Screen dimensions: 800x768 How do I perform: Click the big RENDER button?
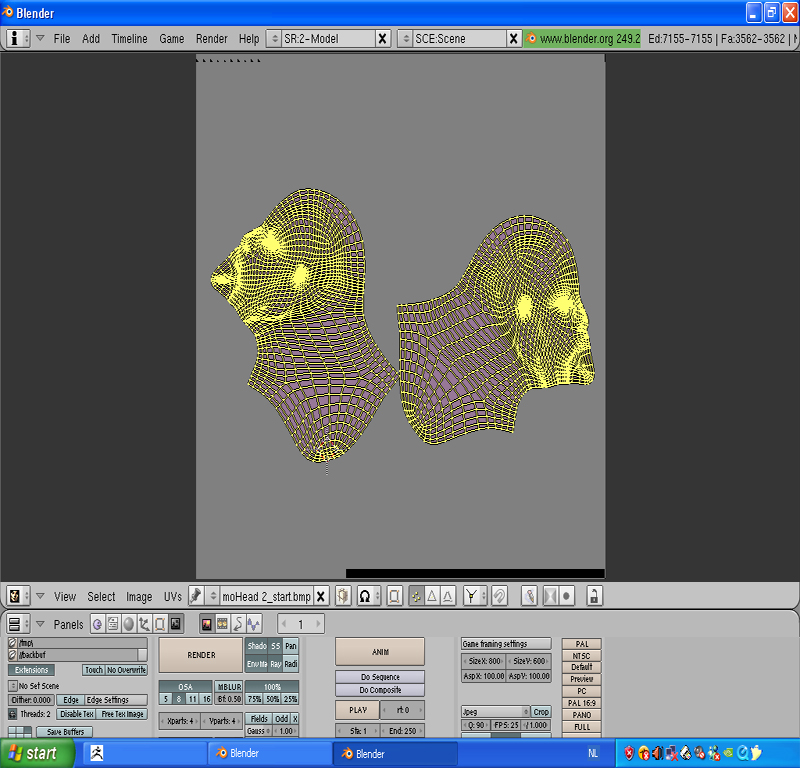click(x=201, y=655)
